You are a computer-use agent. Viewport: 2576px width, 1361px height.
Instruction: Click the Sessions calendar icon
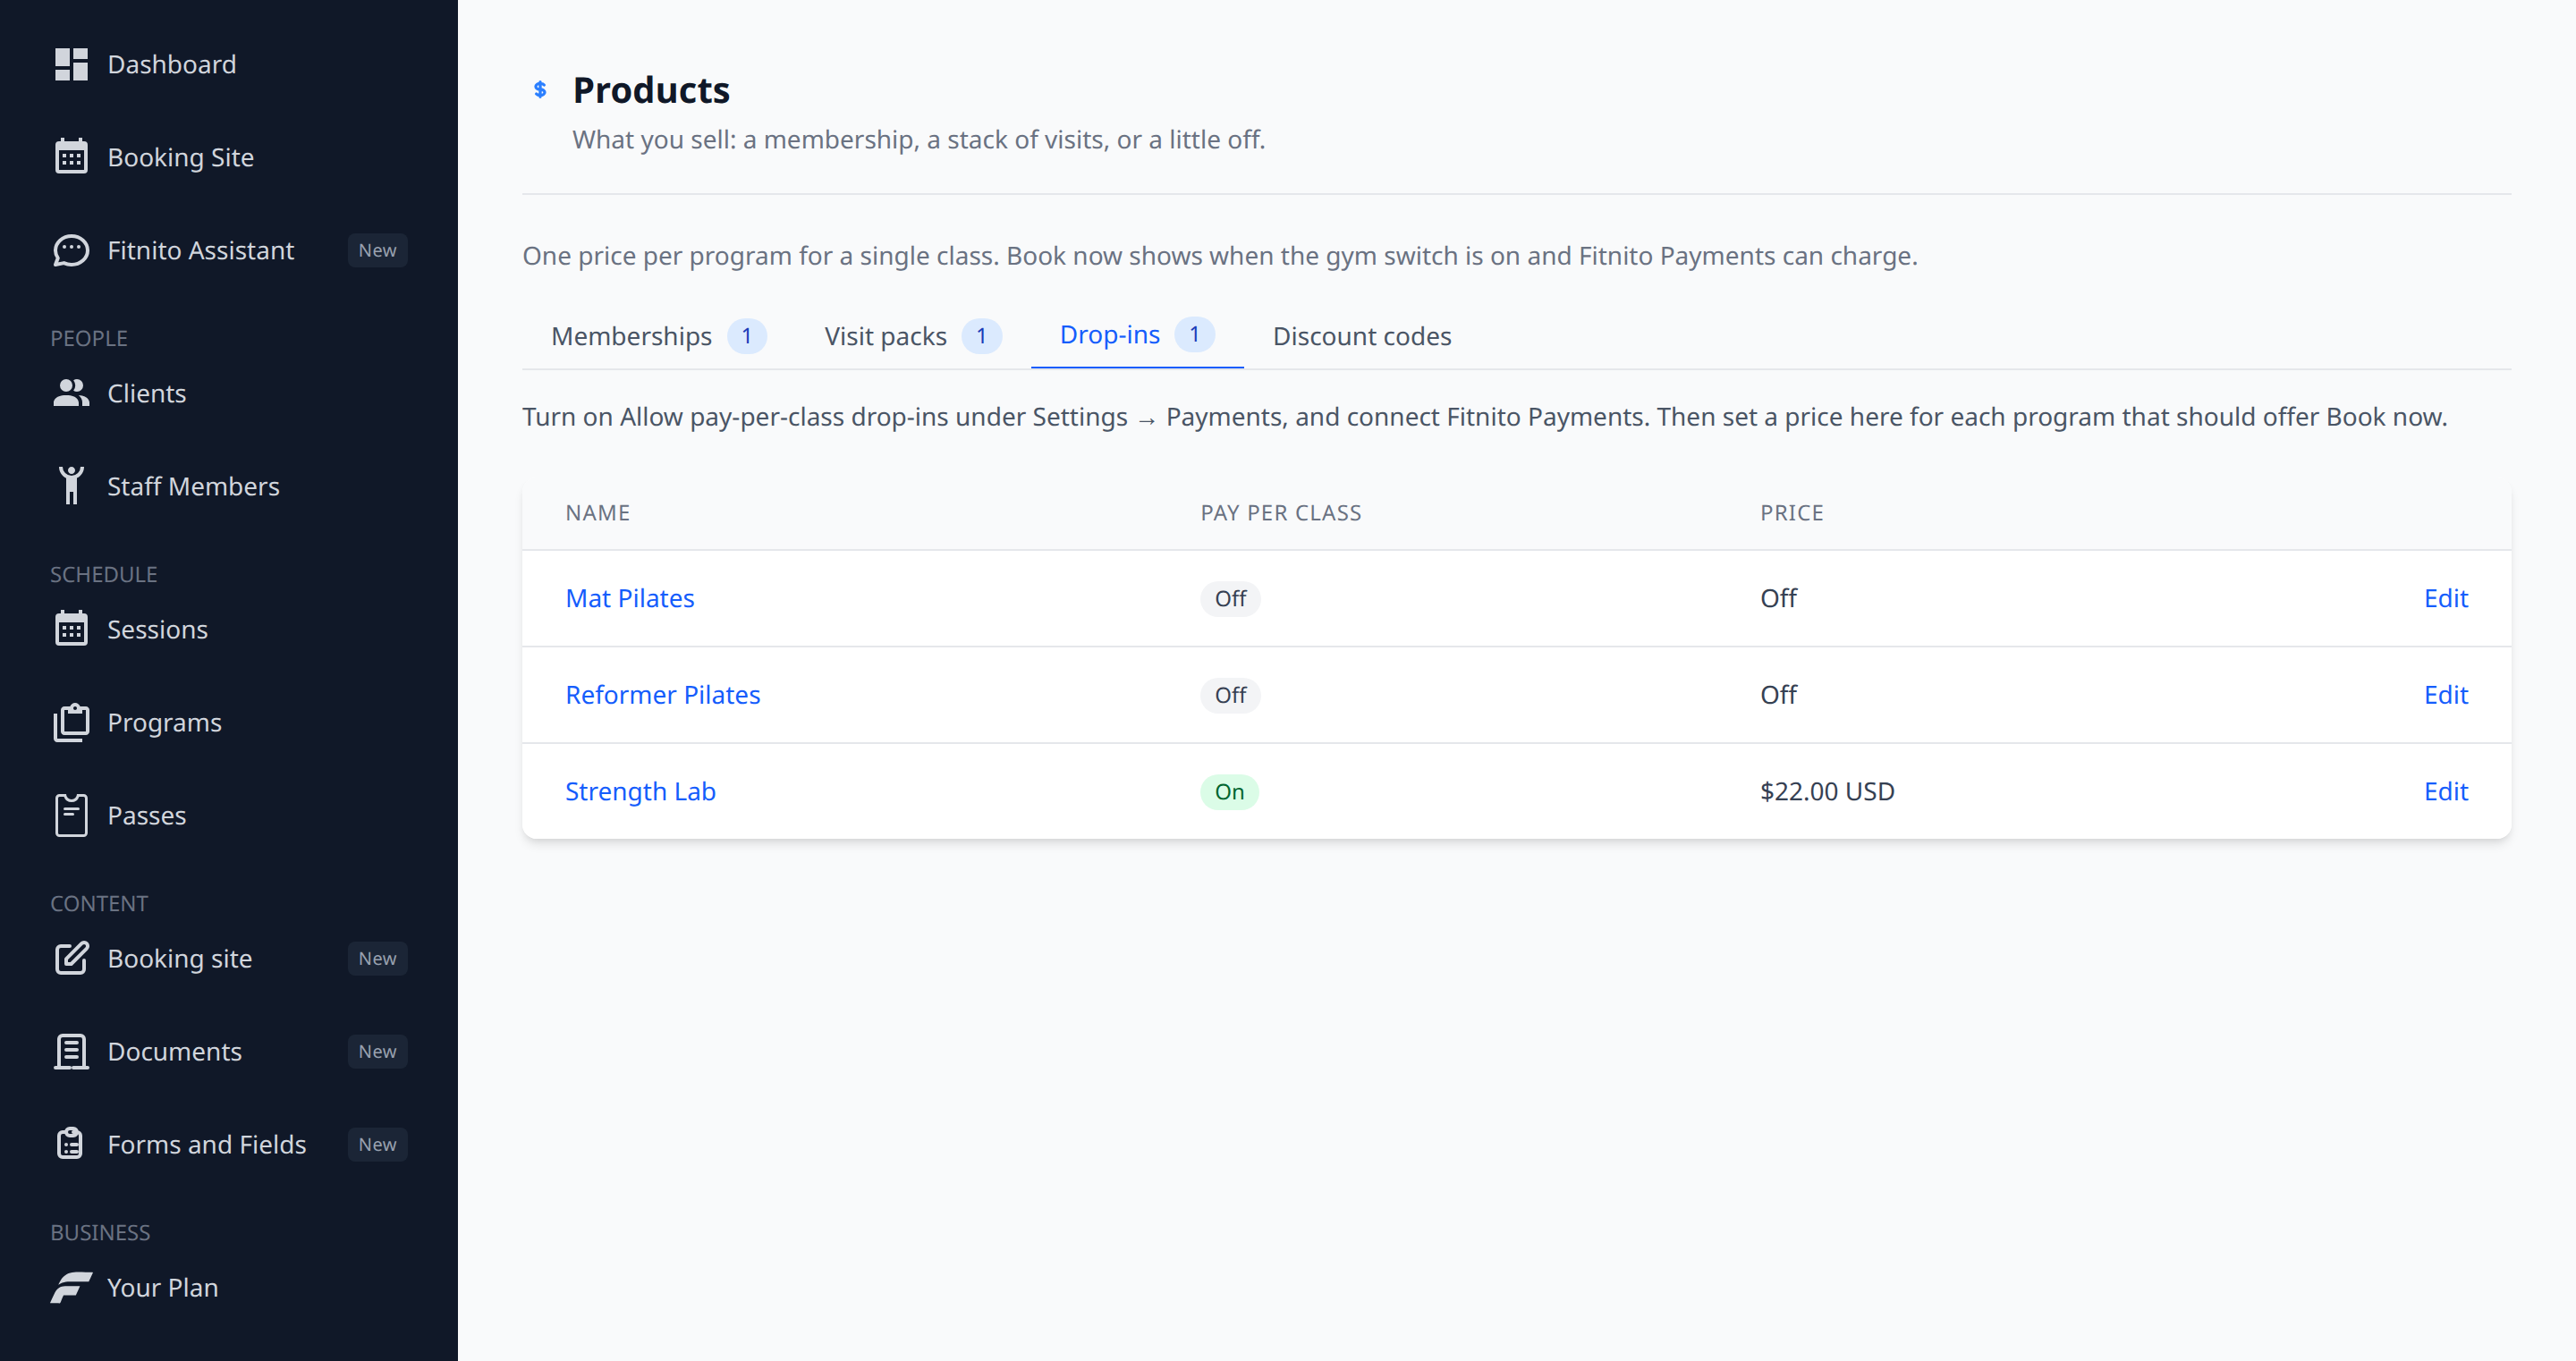coord(71,629)
